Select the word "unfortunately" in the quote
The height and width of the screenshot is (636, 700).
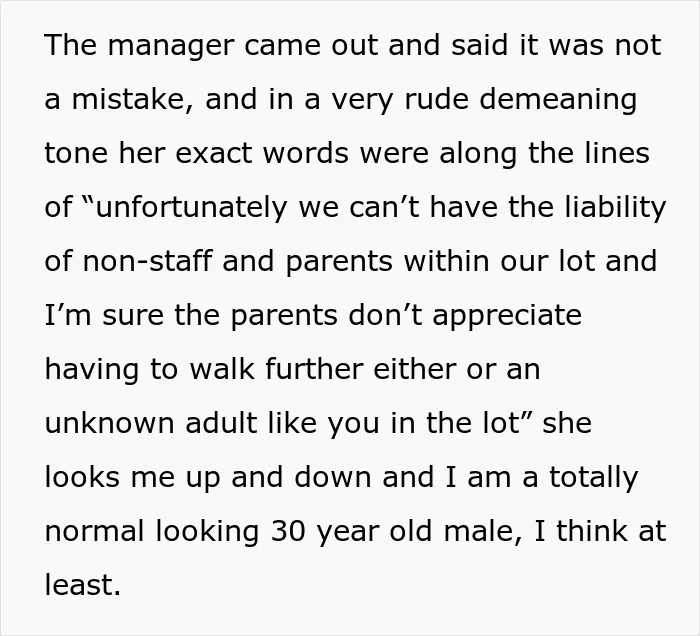tap(191, 208)
